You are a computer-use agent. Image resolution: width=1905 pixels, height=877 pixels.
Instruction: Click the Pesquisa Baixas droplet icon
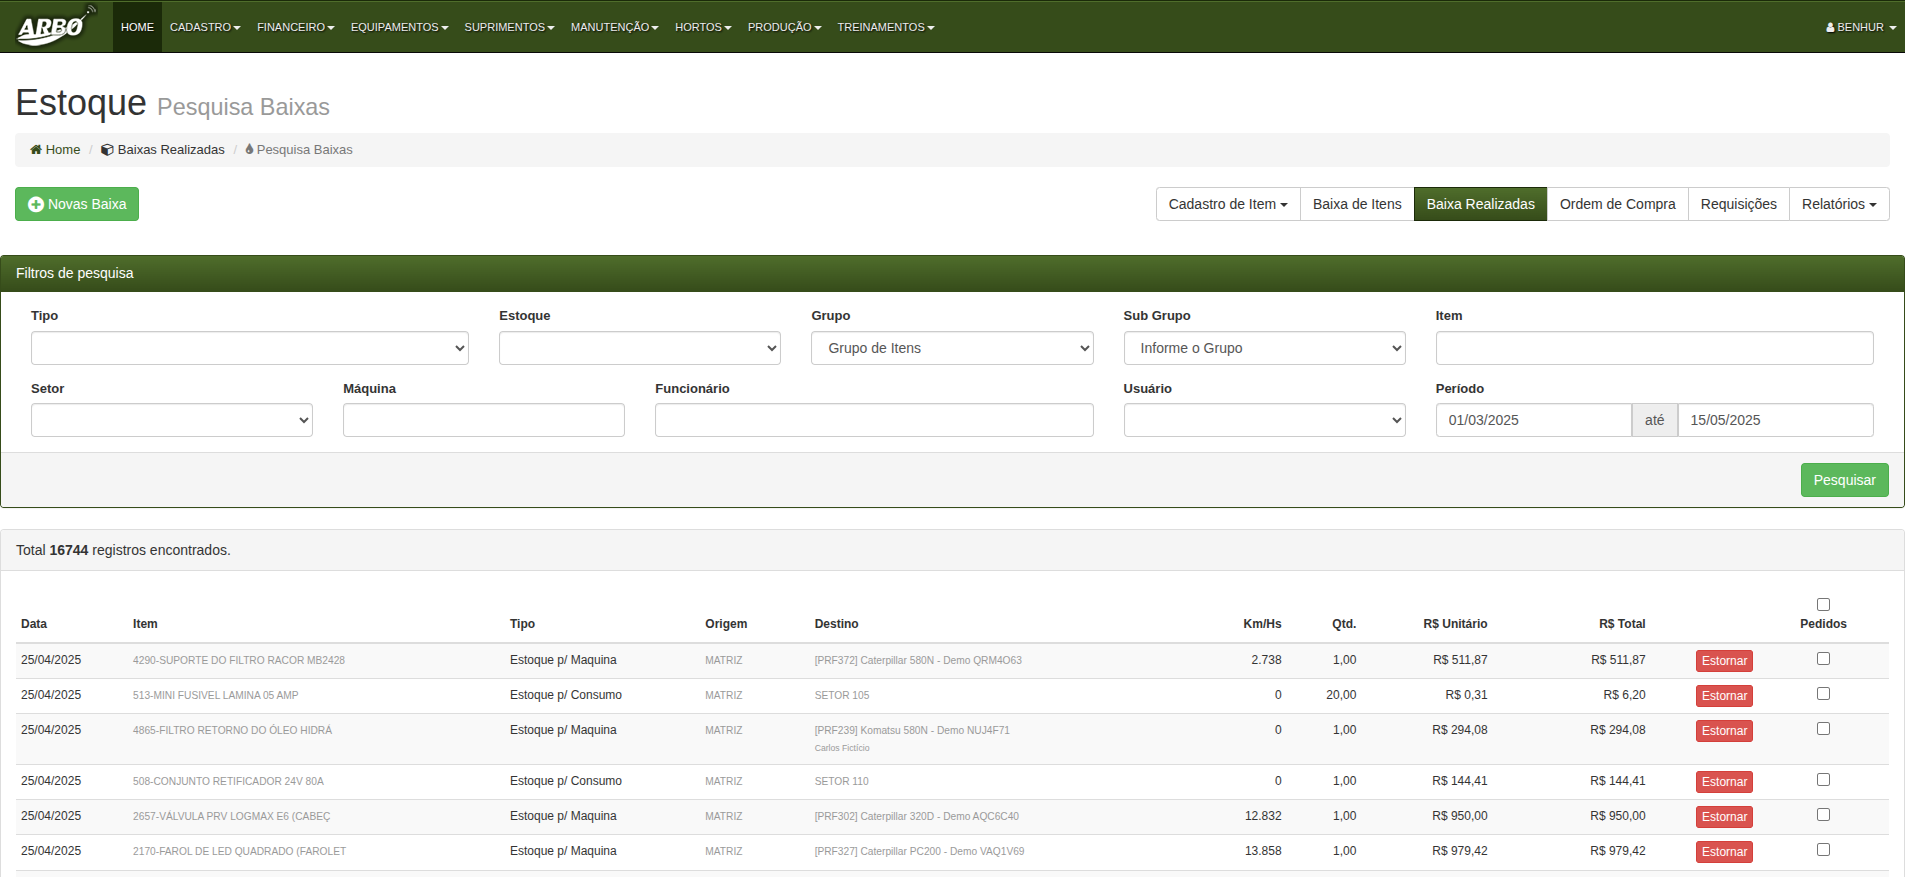click(x=249, y=150)
